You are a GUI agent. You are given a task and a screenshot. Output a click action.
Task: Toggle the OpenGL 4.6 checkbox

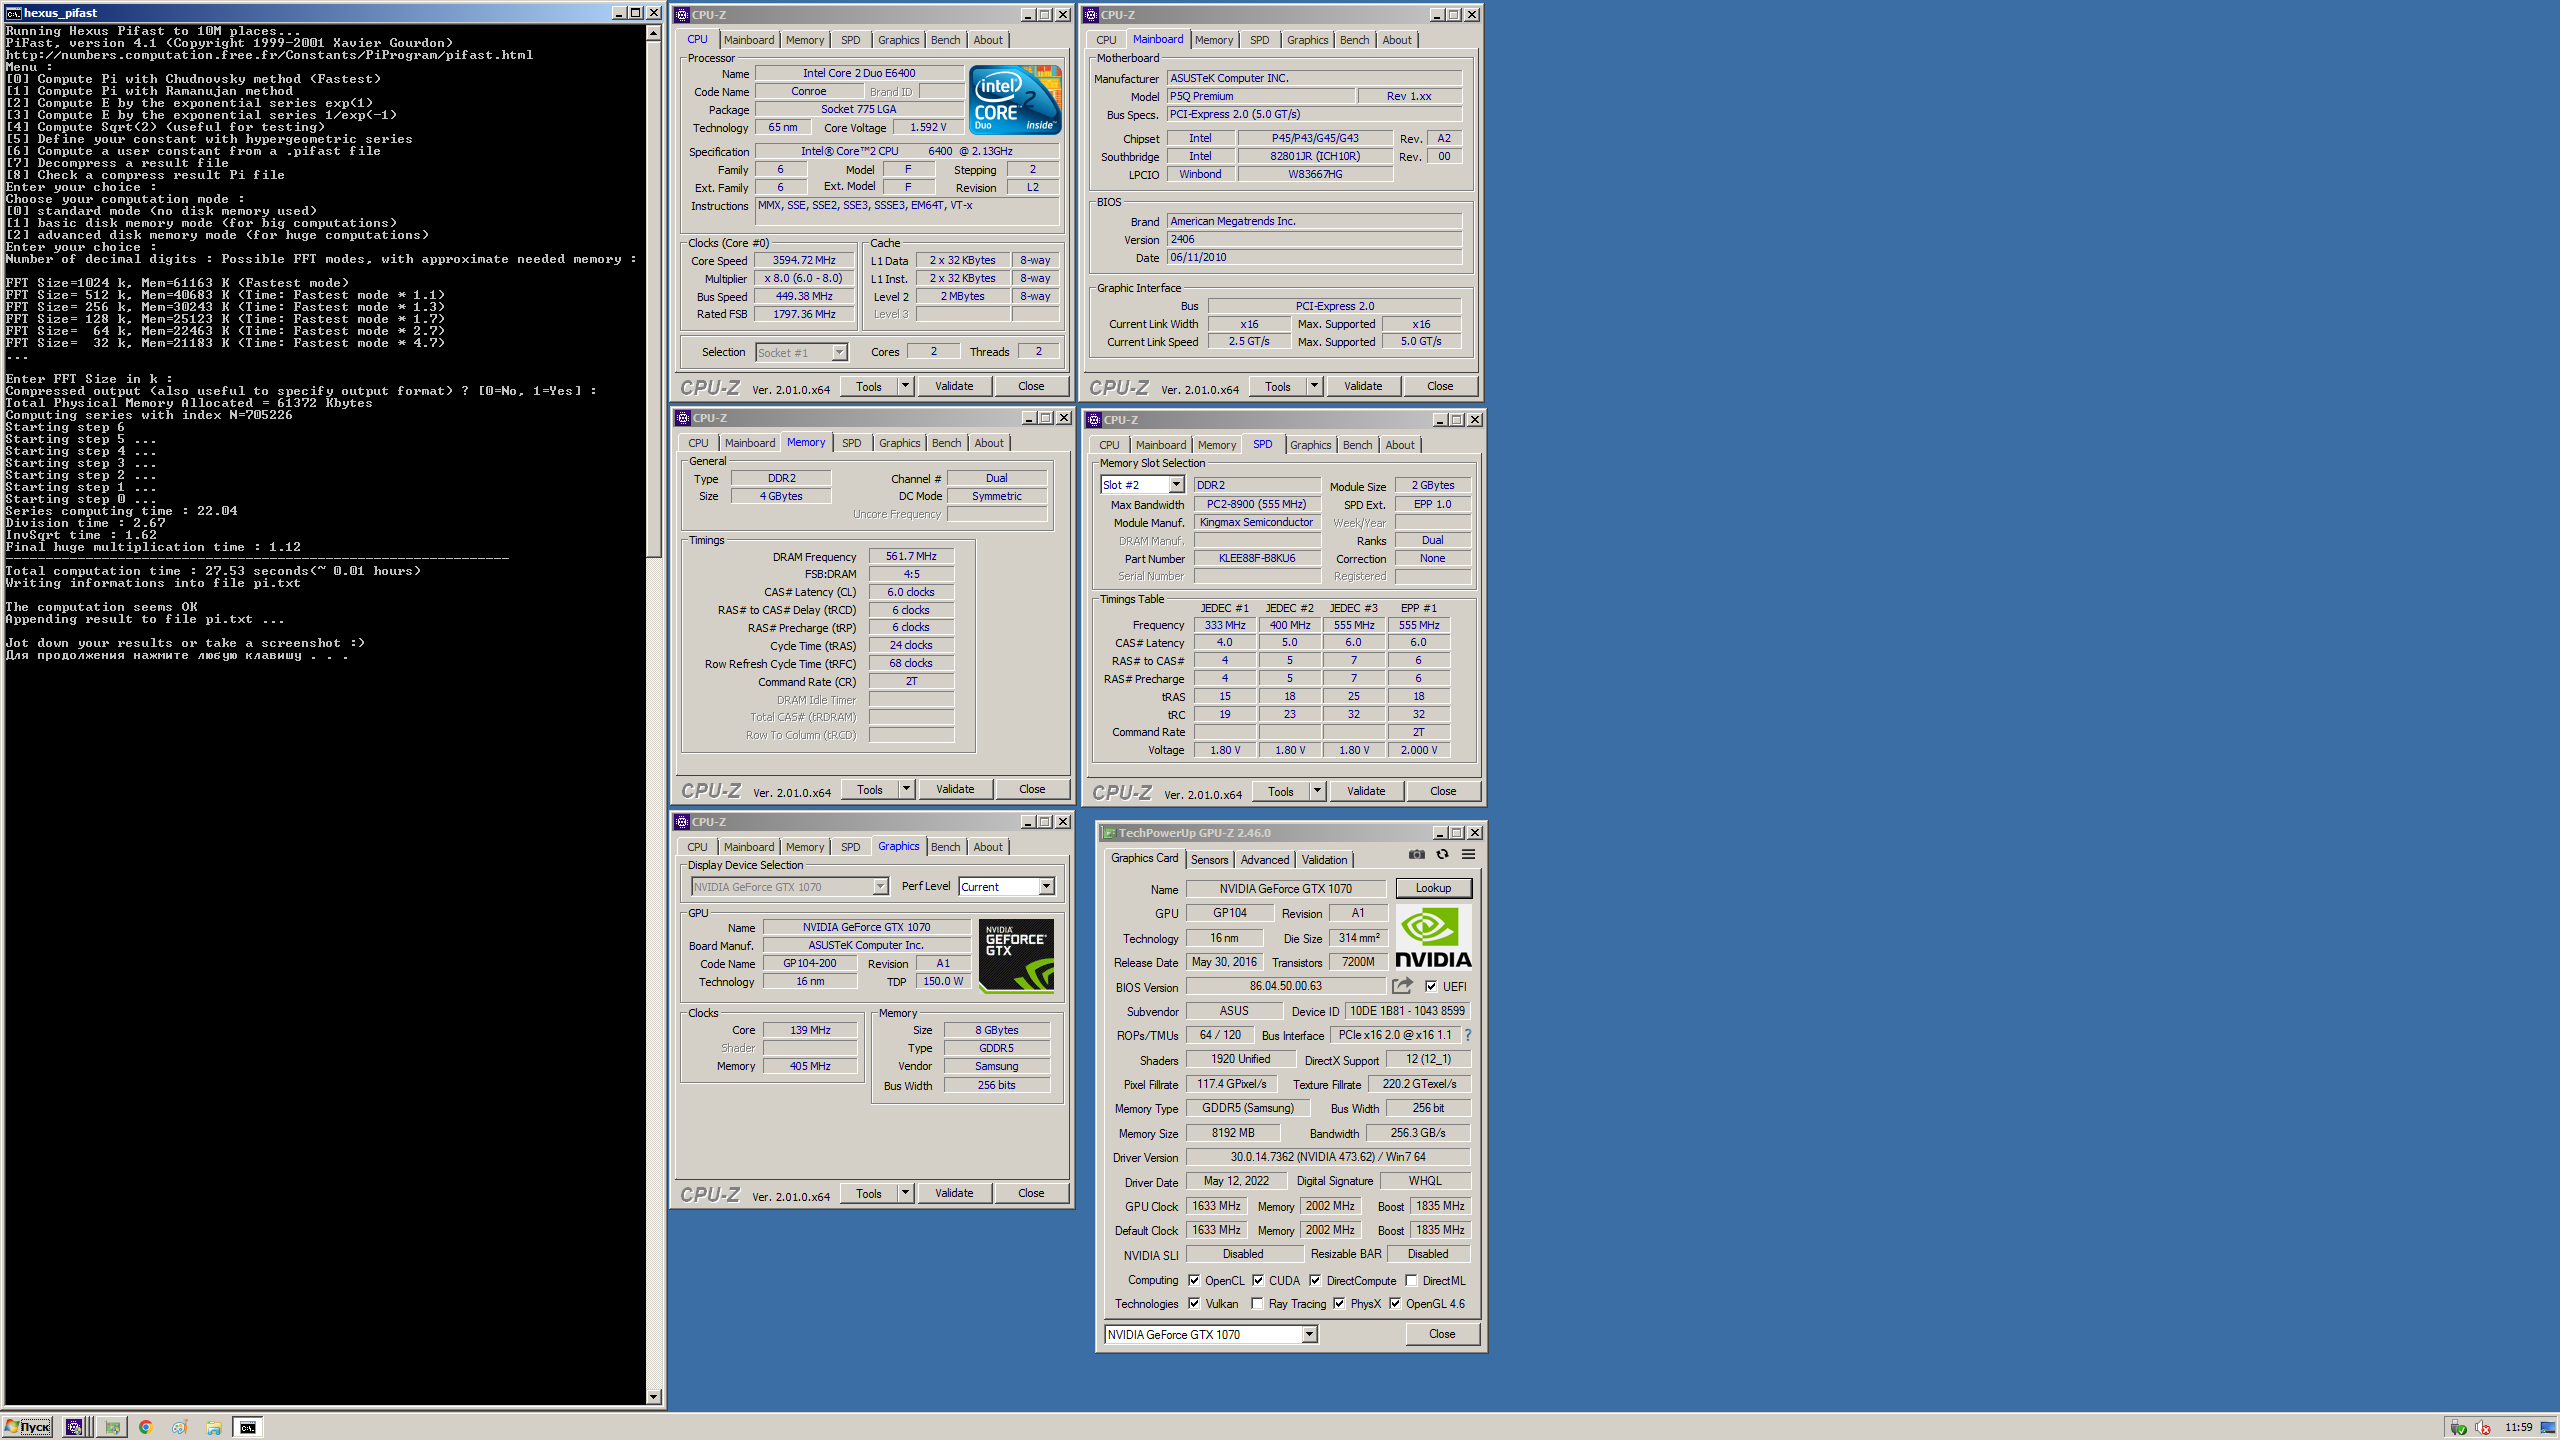click(1395, 1303)
